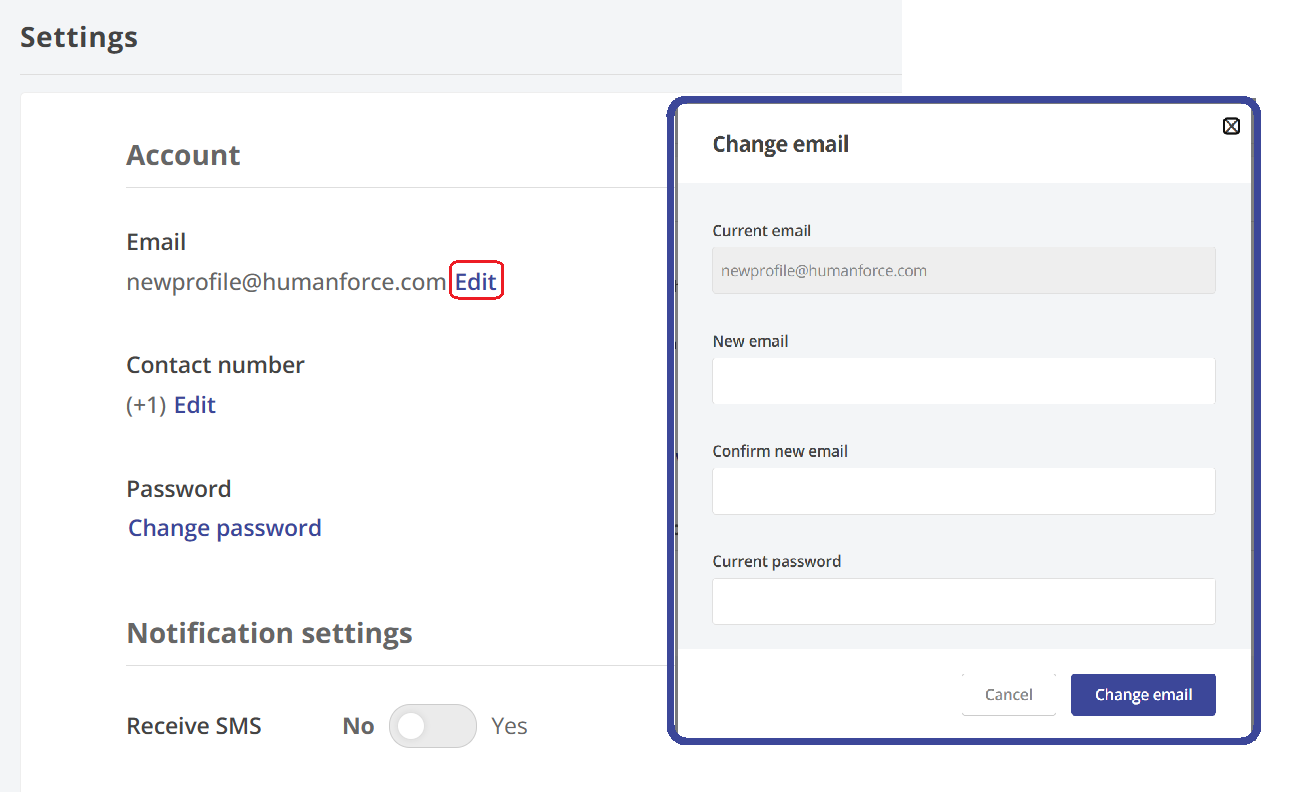The width and height of the screenshot is (1310, 792).
Task: Click the Account section heading
Action: (x=183, y=155)
